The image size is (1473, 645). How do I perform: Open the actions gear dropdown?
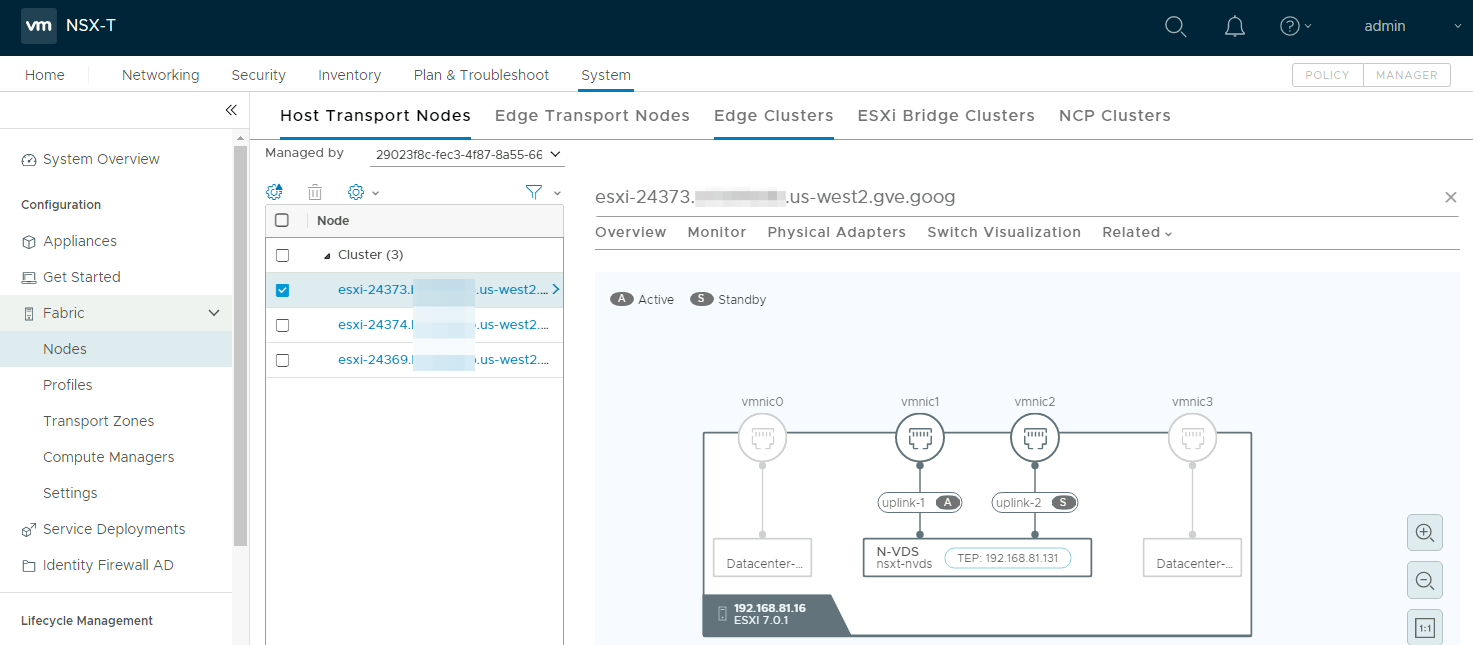(x=363, y=192)
